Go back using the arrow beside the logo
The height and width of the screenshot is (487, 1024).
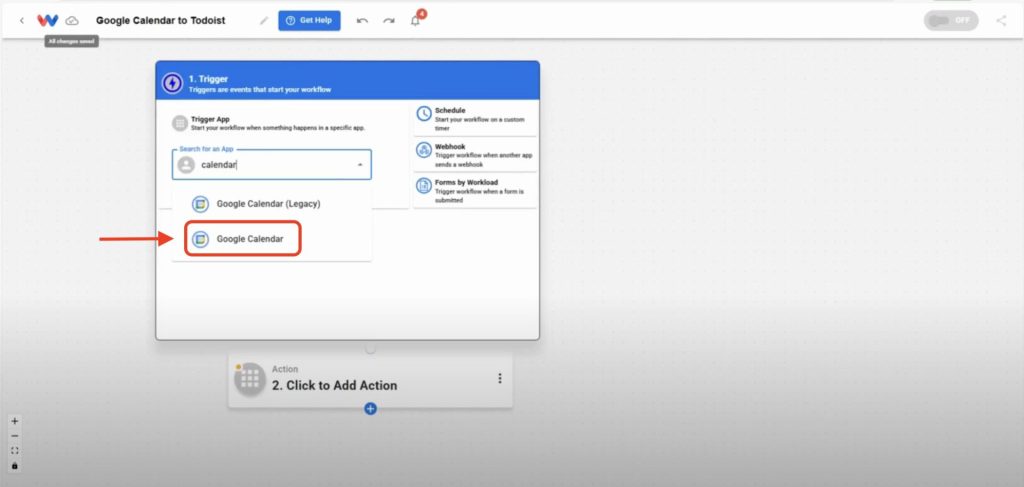pos(22,21)
